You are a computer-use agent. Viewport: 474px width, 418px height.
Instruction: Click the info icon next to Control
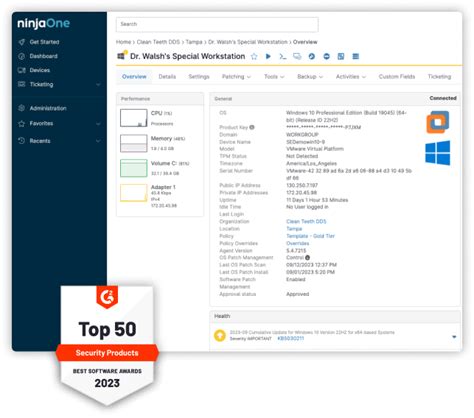click(x=308, y=257)
